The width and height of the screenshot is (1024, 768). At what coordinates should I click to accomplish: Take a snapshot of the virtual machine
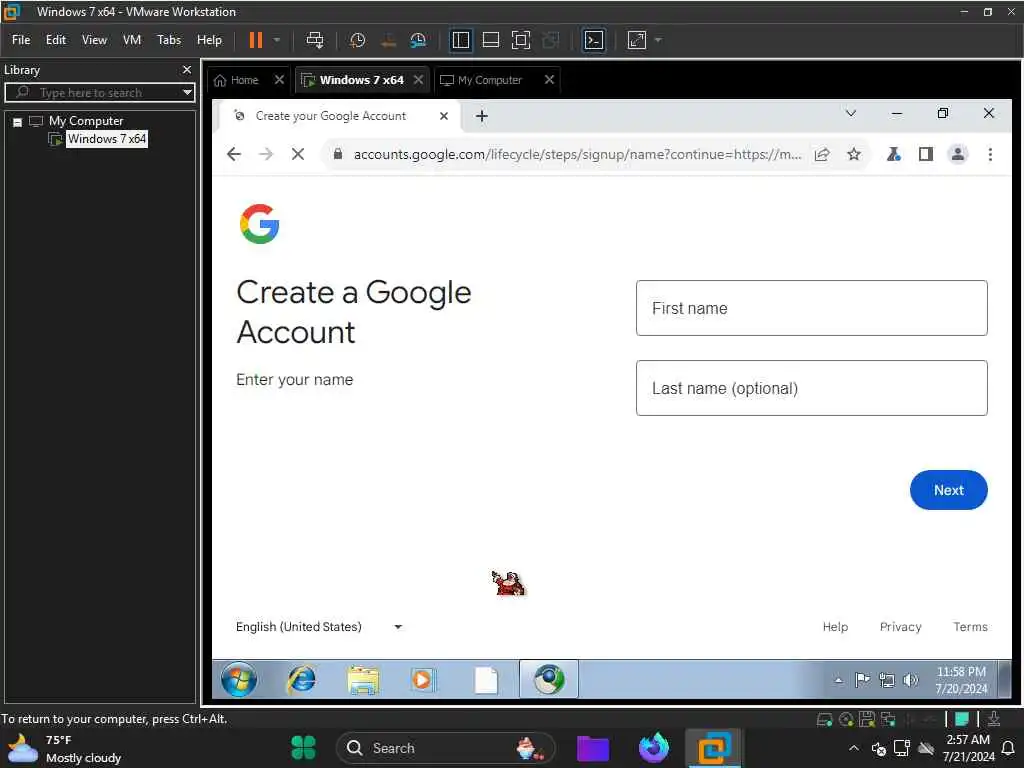(357, 40)
